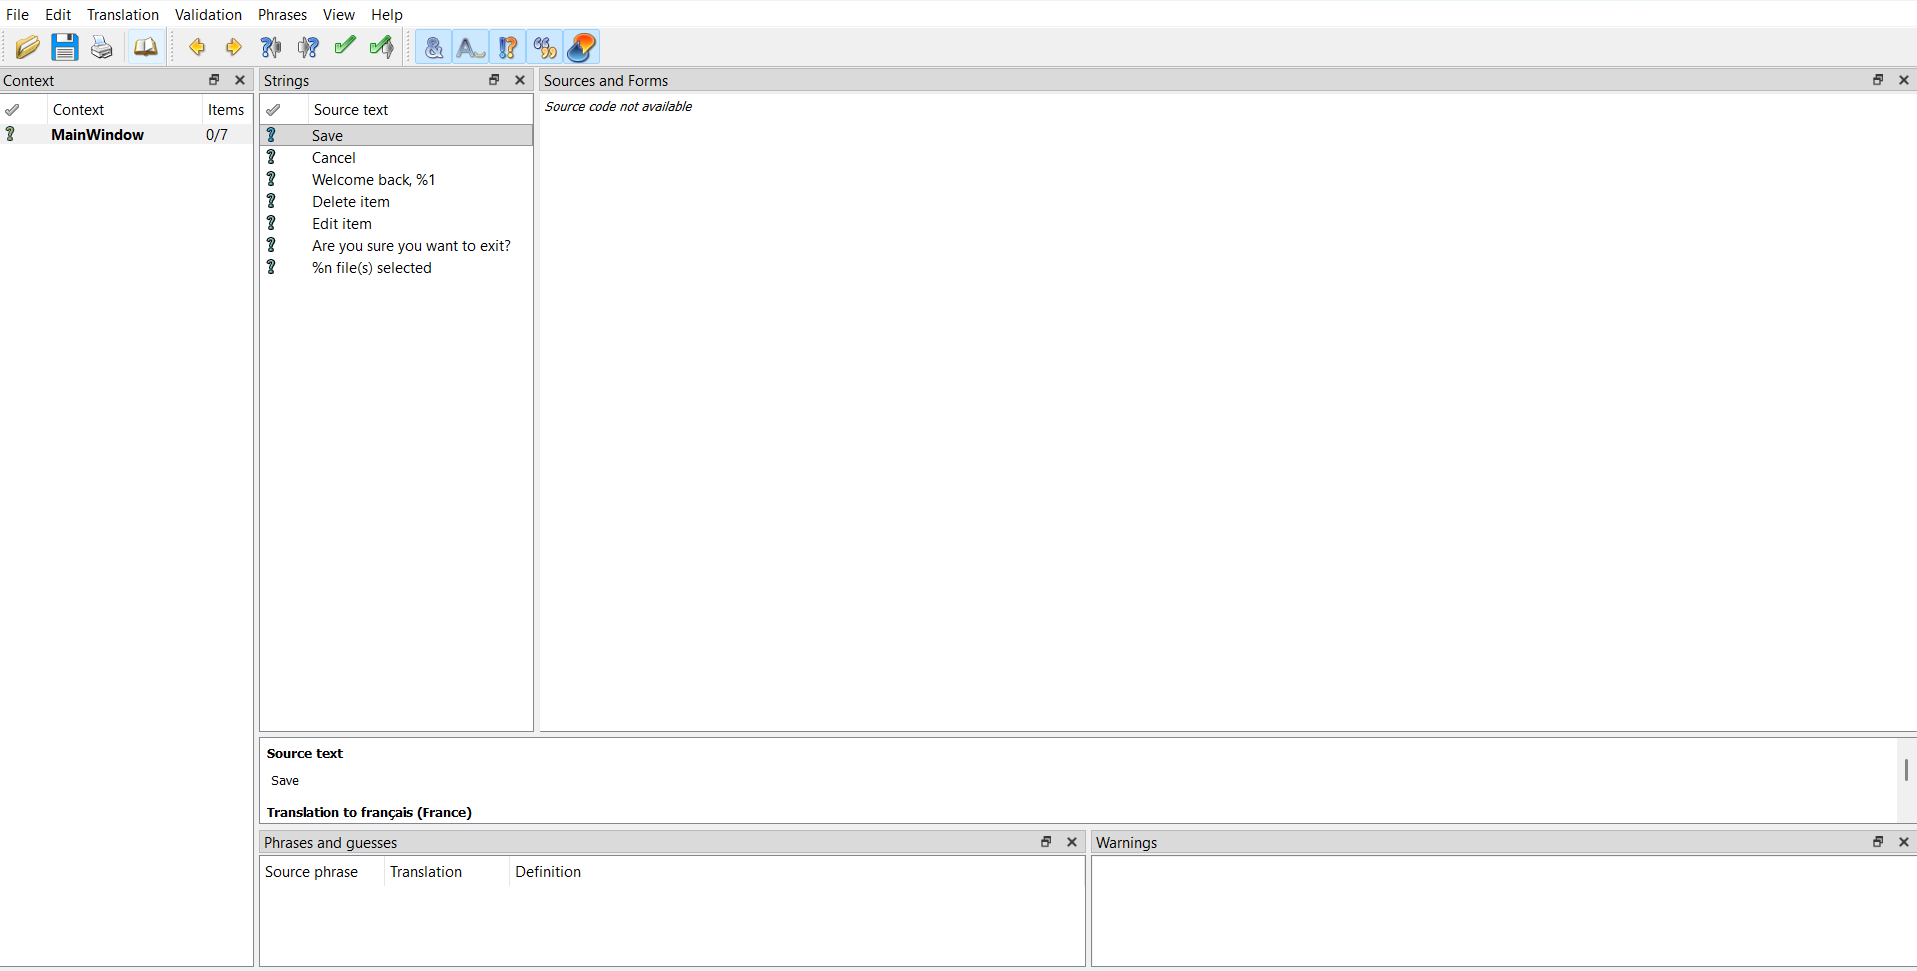Click the 0/7 items count for MainWindow
The width and height of the screenshot is (1917, 971).
tap(217, 135)
